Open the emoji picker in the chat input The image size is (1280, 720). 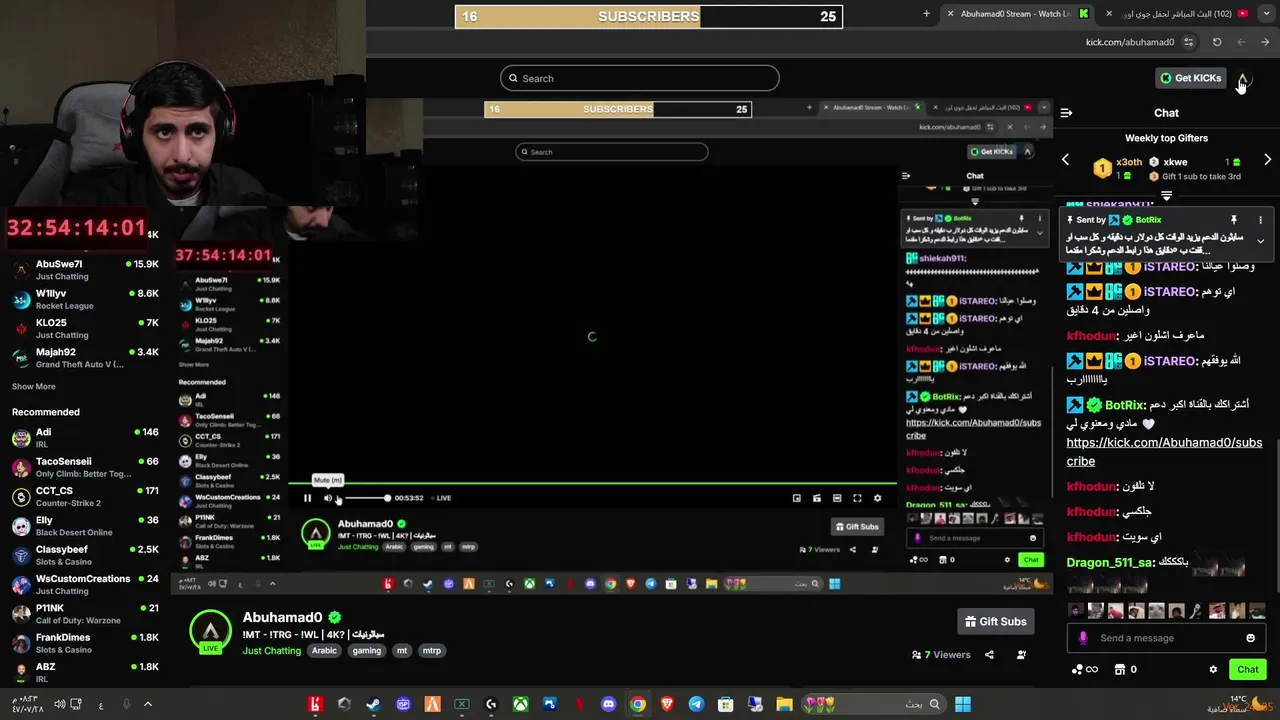[1250, 638]
